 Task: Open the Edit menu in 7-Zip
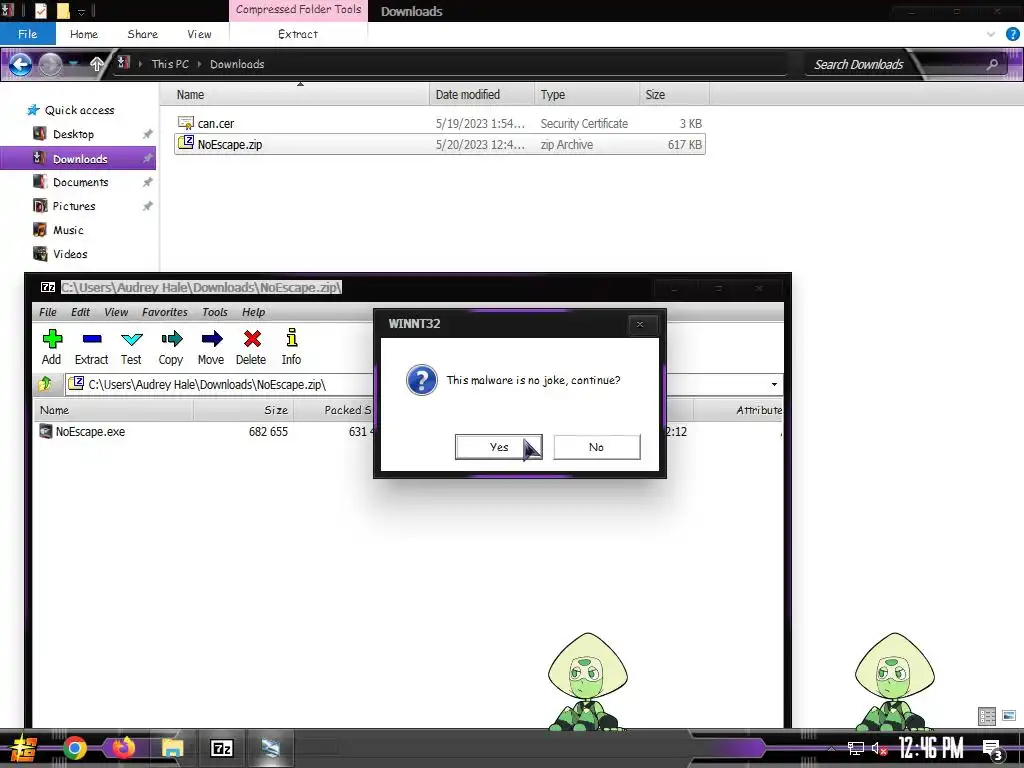click(x=80, y=312)
